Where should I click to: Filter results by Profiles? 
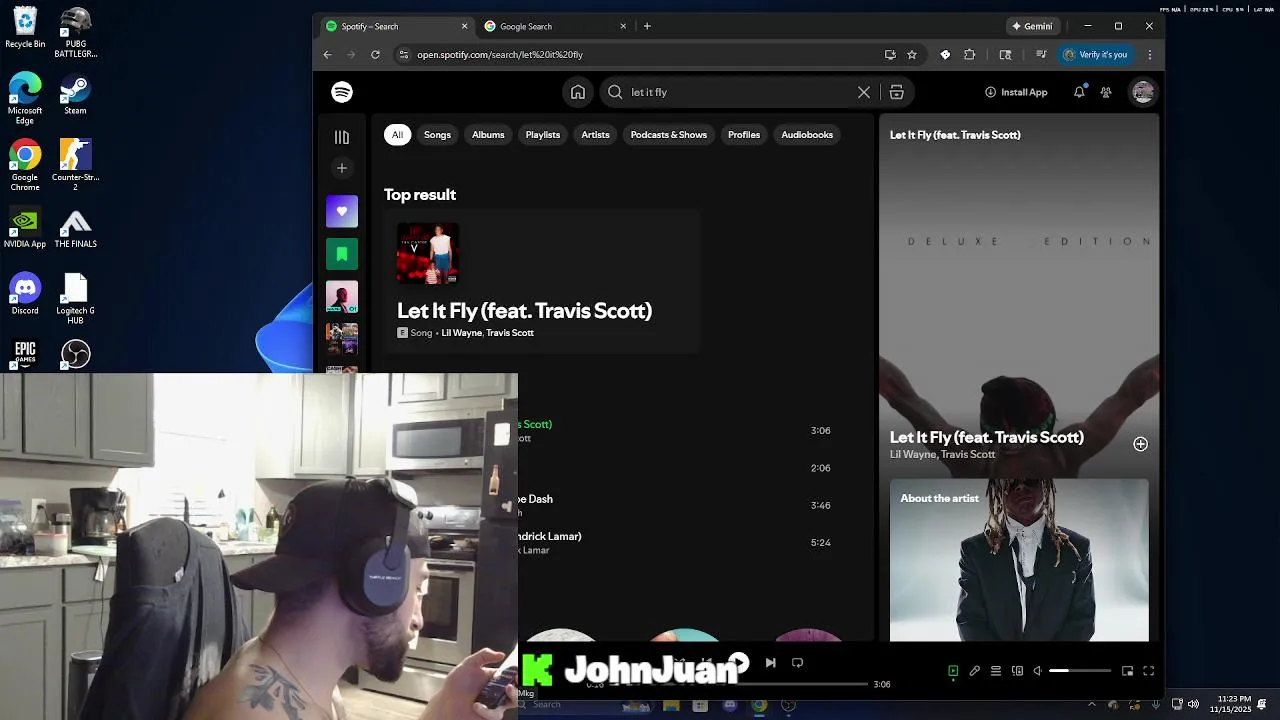[x=744, y=135]
